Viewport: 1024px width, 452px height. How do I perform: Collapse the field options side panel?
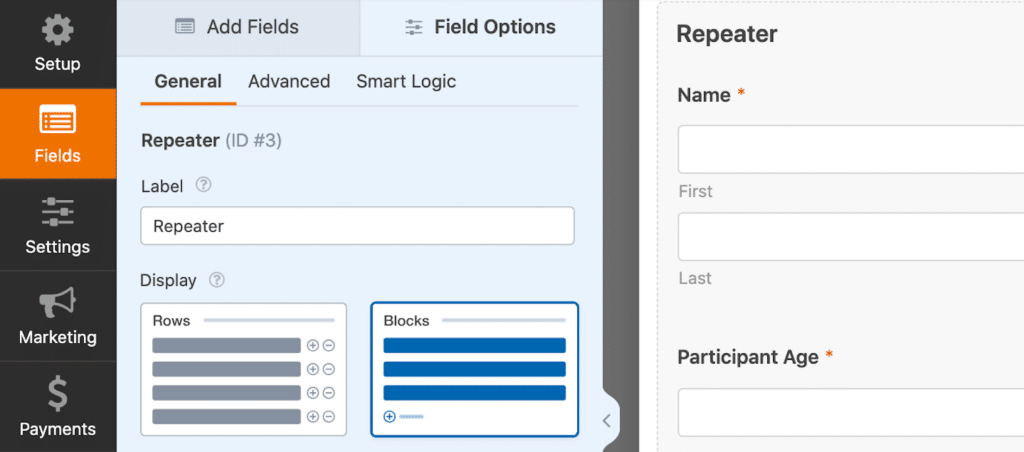pyautogui.click(x=606, y=421)
